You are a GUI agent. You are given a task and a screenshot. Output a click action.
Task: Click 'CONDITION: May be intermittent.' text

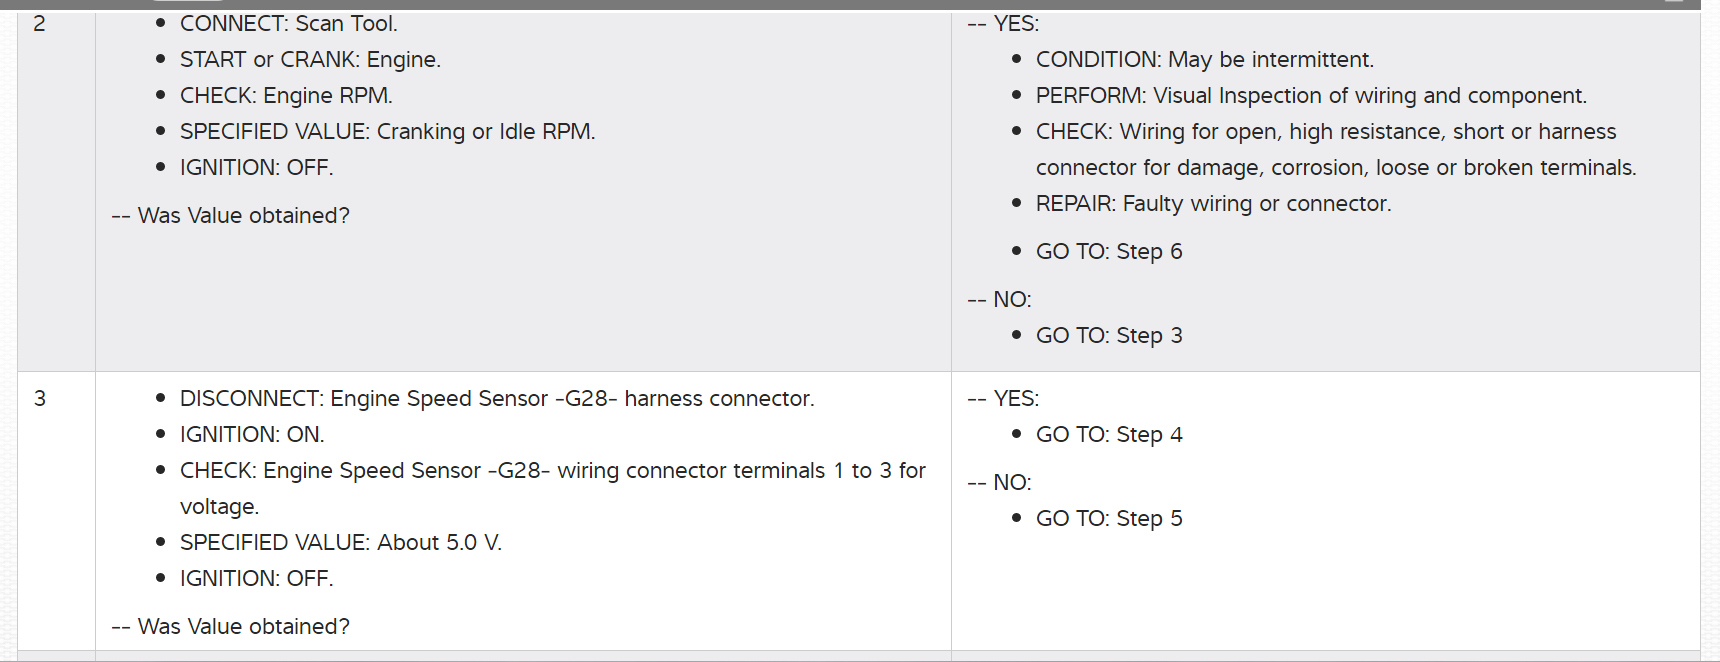tap(1204, 60)
